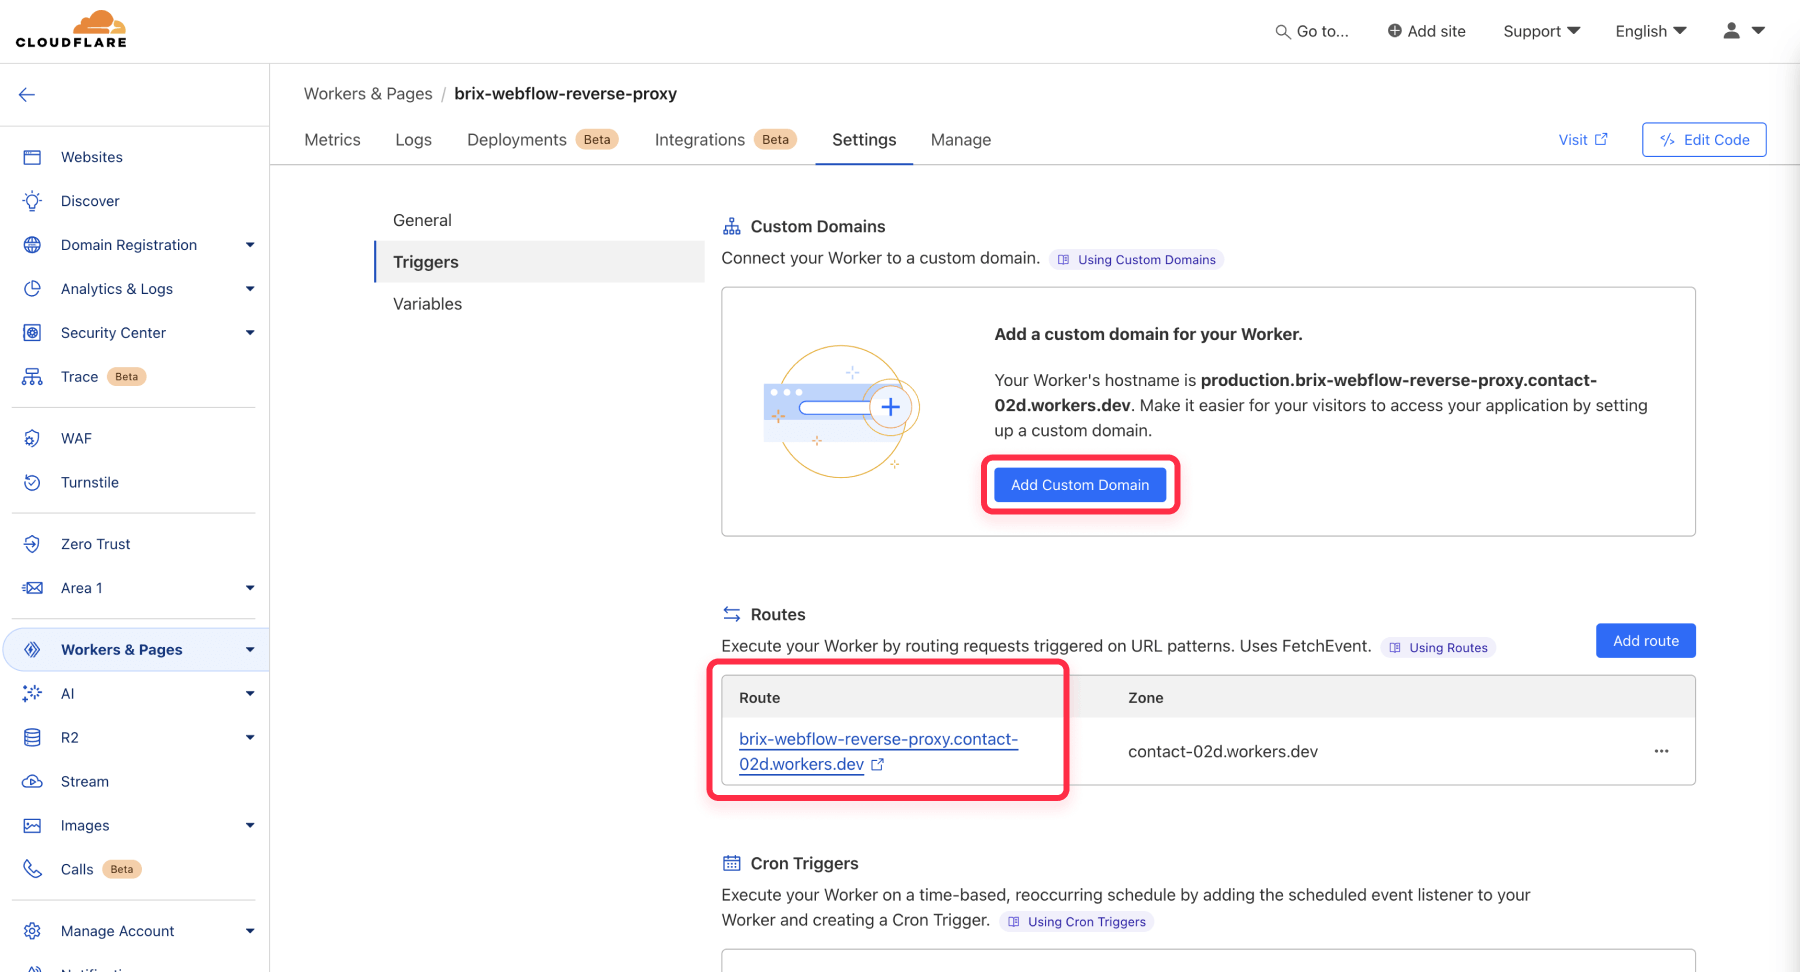Expand the Images submenu arrow

(x=250, y=826)
